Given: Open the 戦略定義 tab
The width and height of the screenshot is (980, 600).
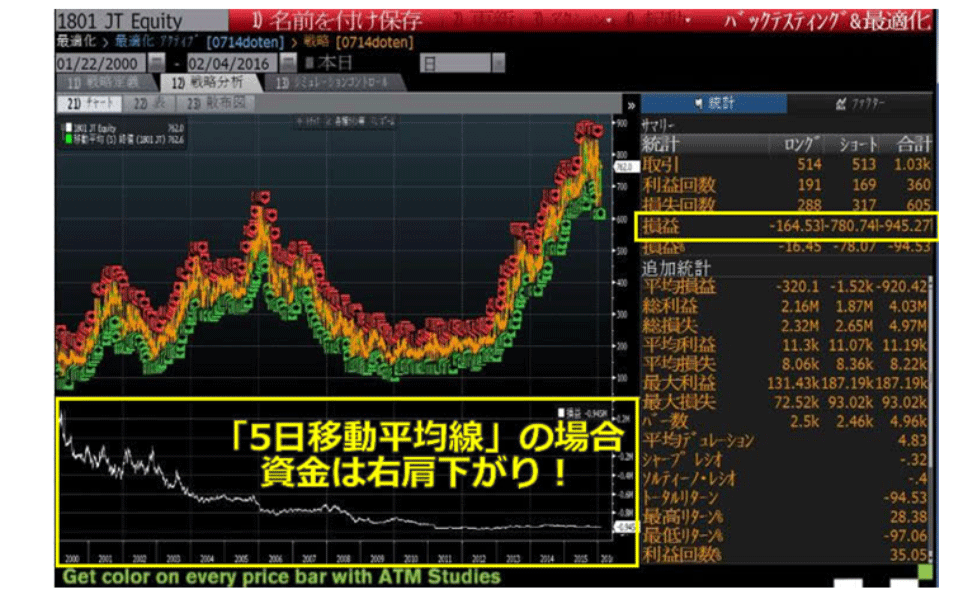Looking at the screenshot, I should (103, 83).
